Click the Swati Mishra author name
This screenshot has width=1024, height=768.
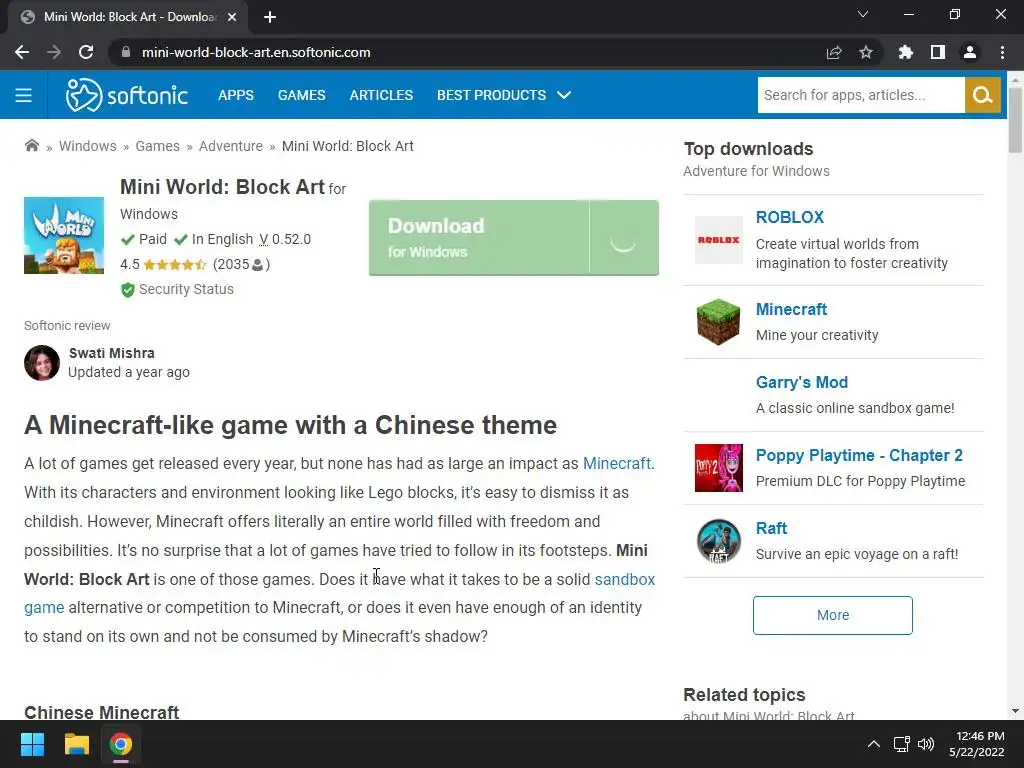coord(112,353)
